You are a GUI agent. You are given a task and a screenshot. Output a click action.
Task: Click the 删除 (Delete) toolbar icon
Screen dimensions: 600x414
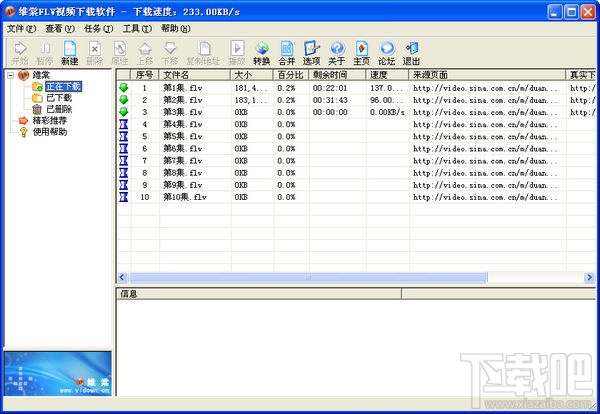[x=95, y=53]
